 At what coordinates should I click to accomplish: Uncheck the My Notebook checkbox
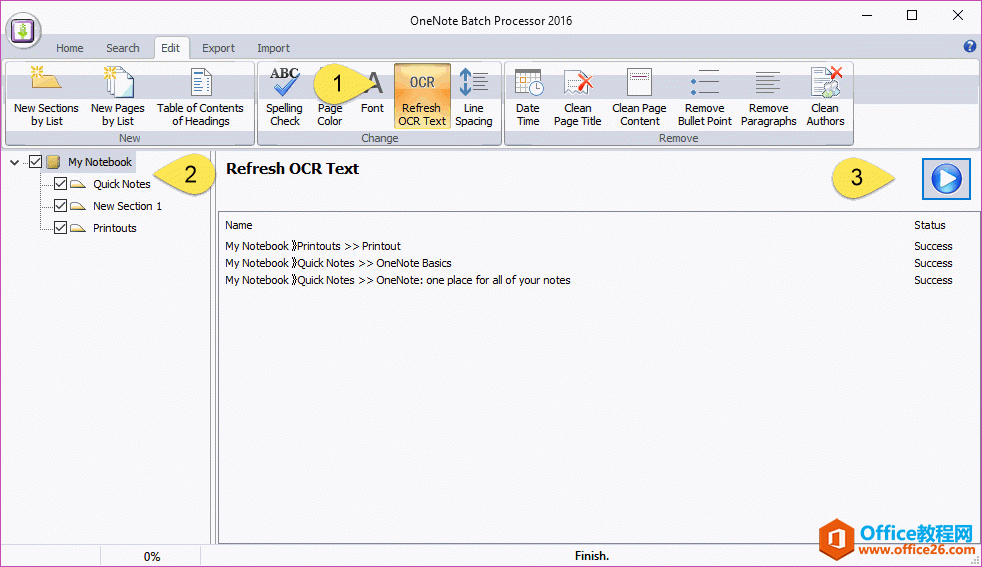36,162
